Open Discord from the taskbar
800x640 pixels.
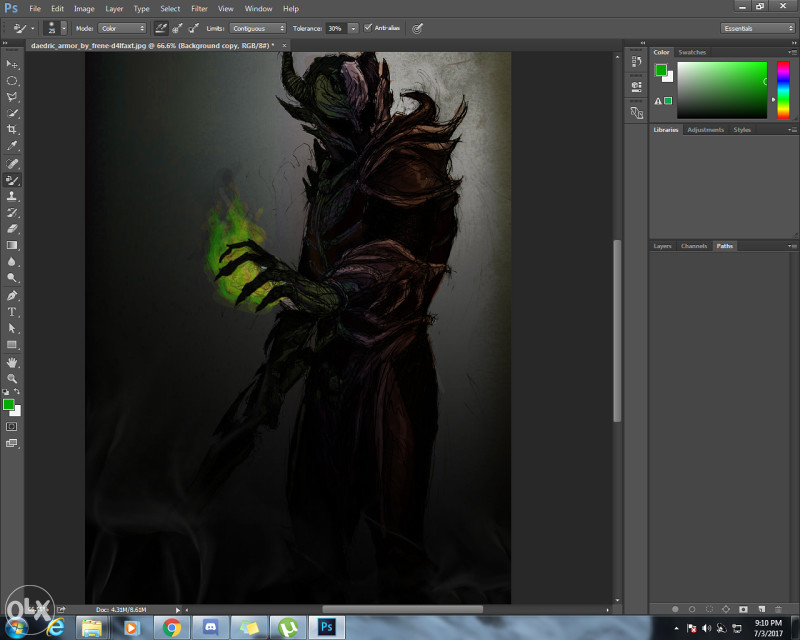point(210,627)
